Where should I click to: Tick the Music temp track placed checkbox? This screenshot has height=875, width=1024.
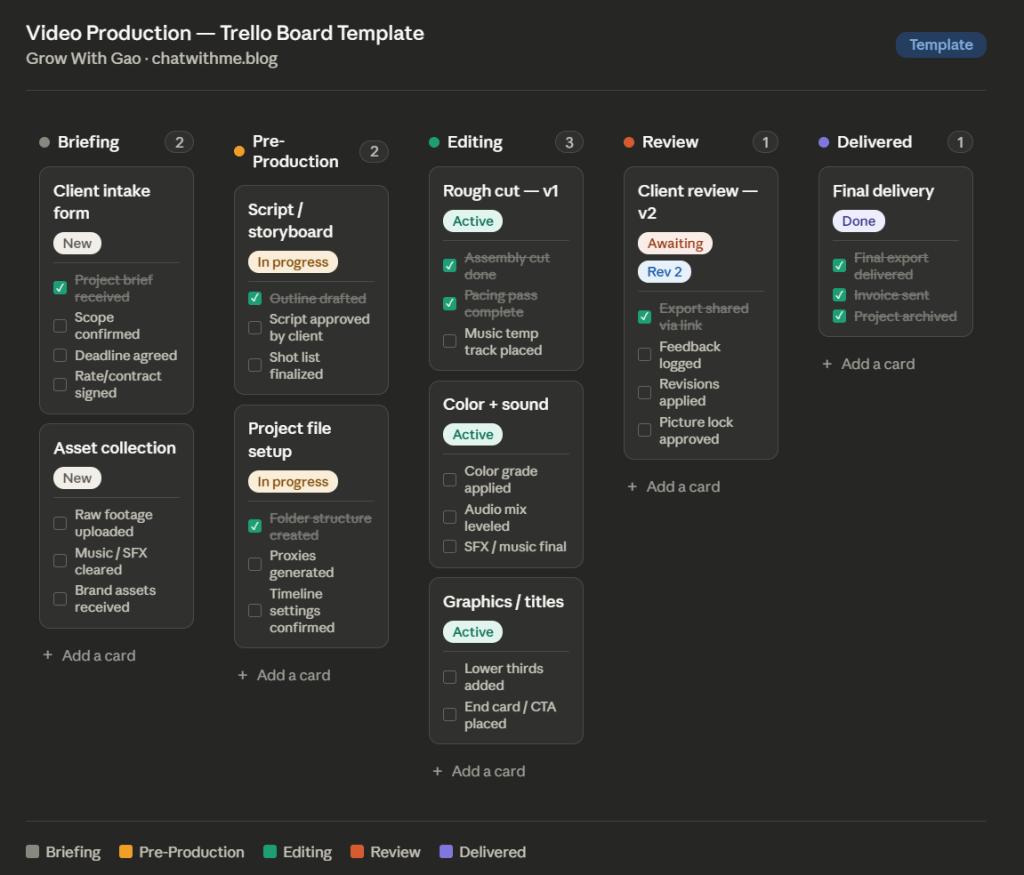[450, 342]
